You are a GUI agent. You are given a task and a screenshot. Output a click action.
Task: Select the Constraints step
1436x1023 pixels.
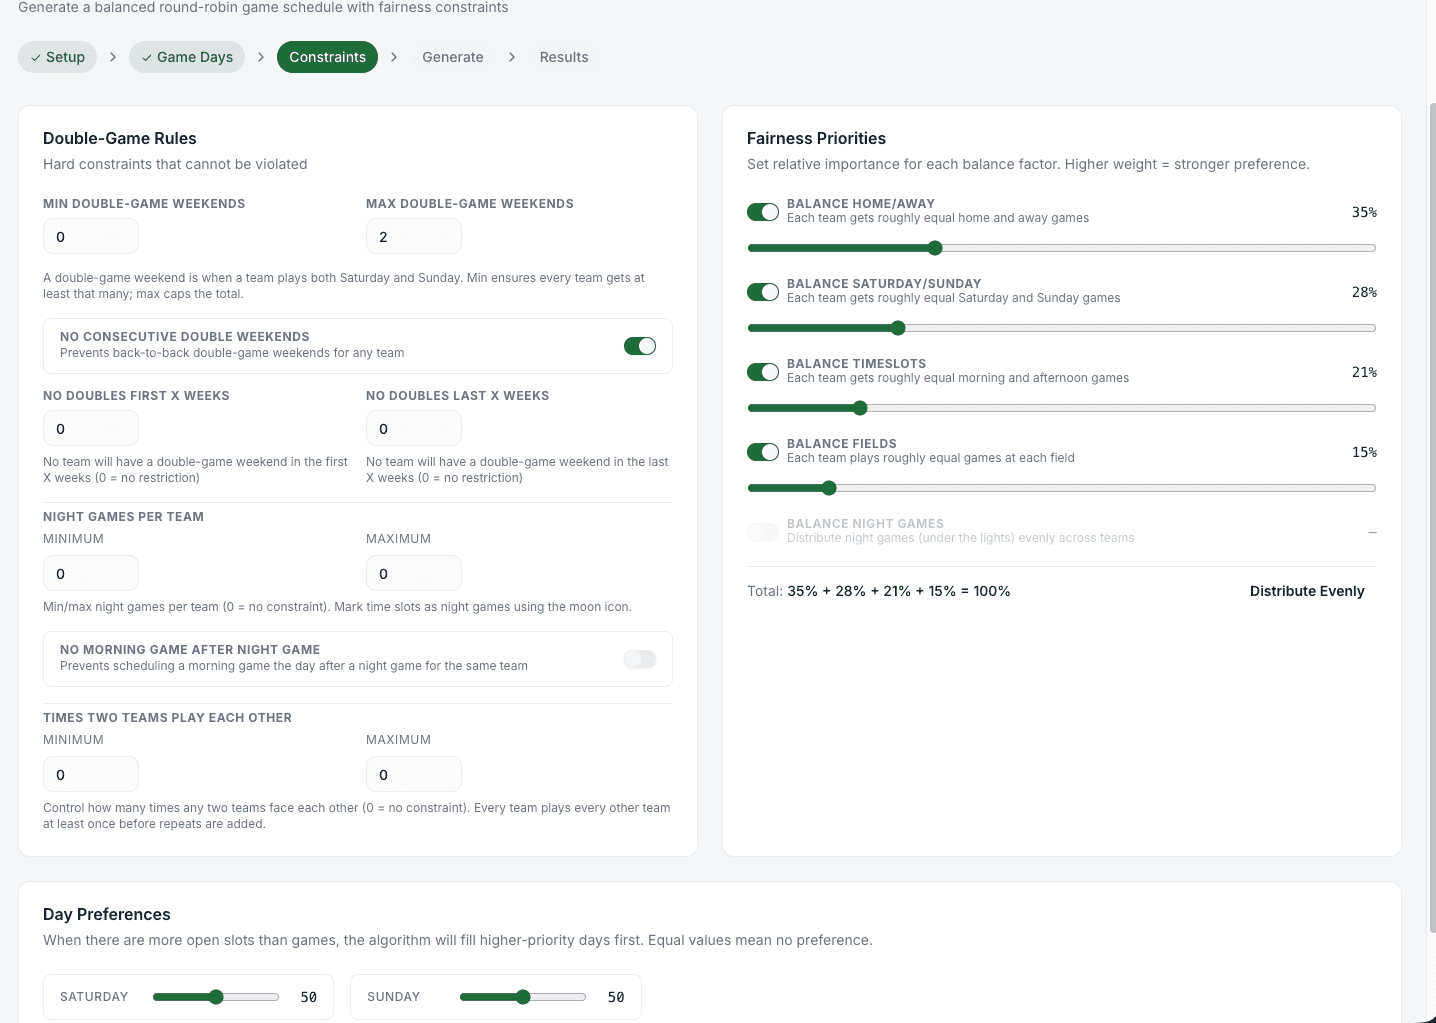point(327,57)
